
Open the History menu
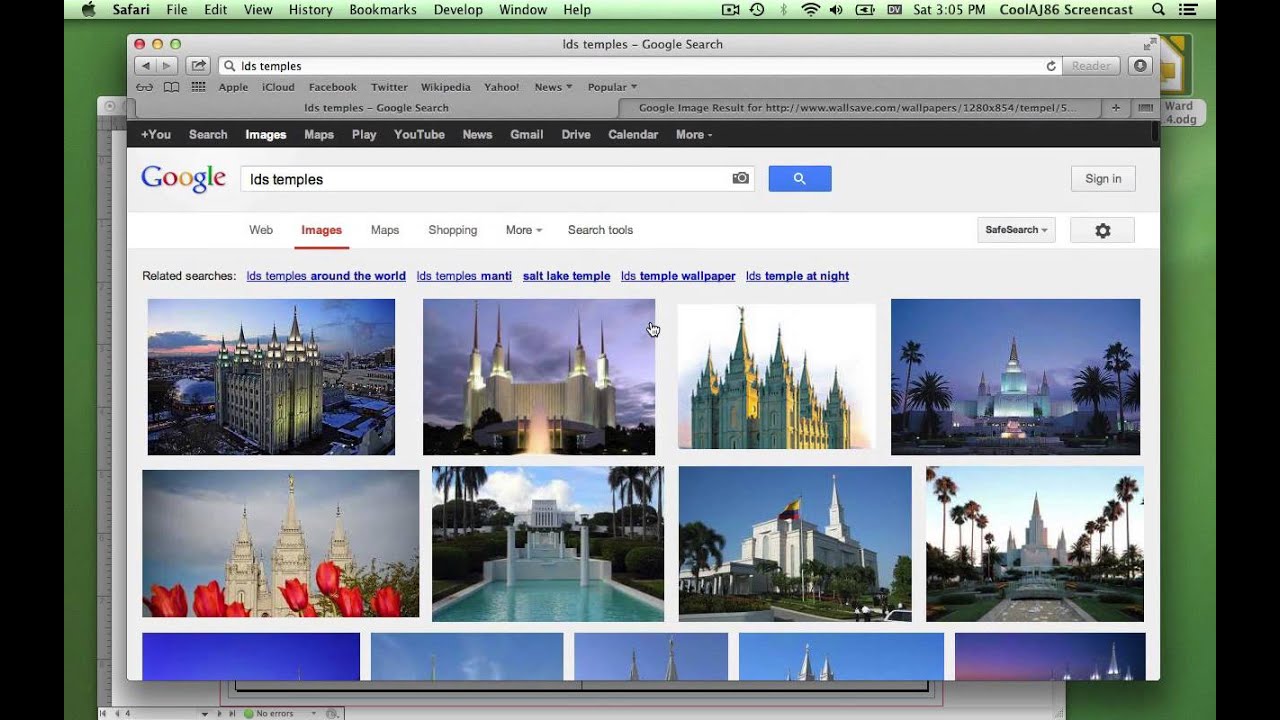pyautogui.click(x=310, y=9)
